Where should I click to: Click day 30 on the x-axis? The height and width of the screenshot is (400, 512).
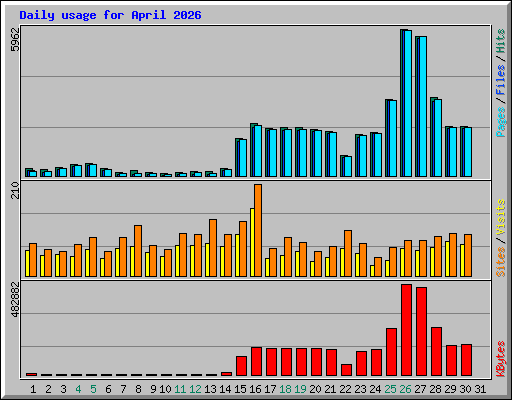click(x=465, y=389)
